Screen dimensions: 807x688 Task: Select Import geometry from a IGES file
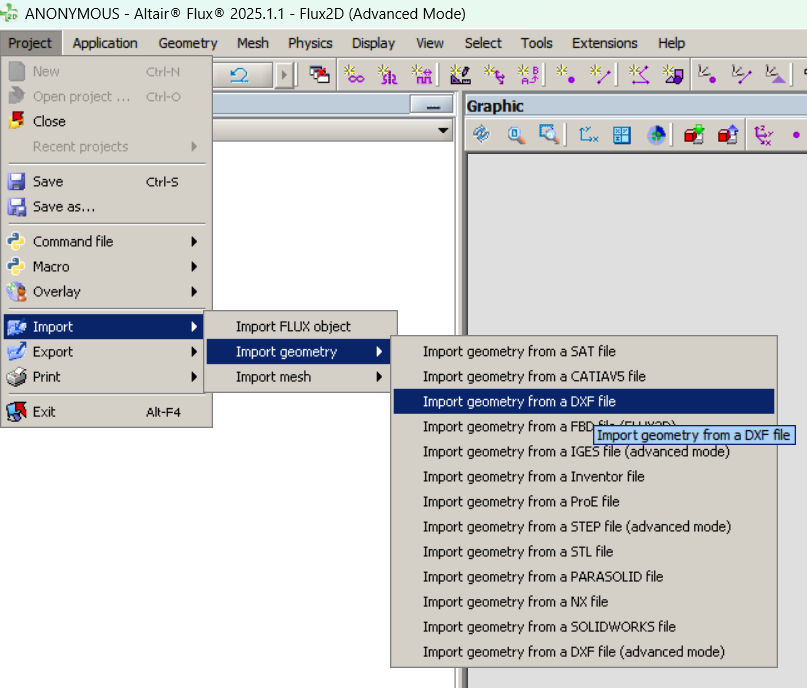584,452
